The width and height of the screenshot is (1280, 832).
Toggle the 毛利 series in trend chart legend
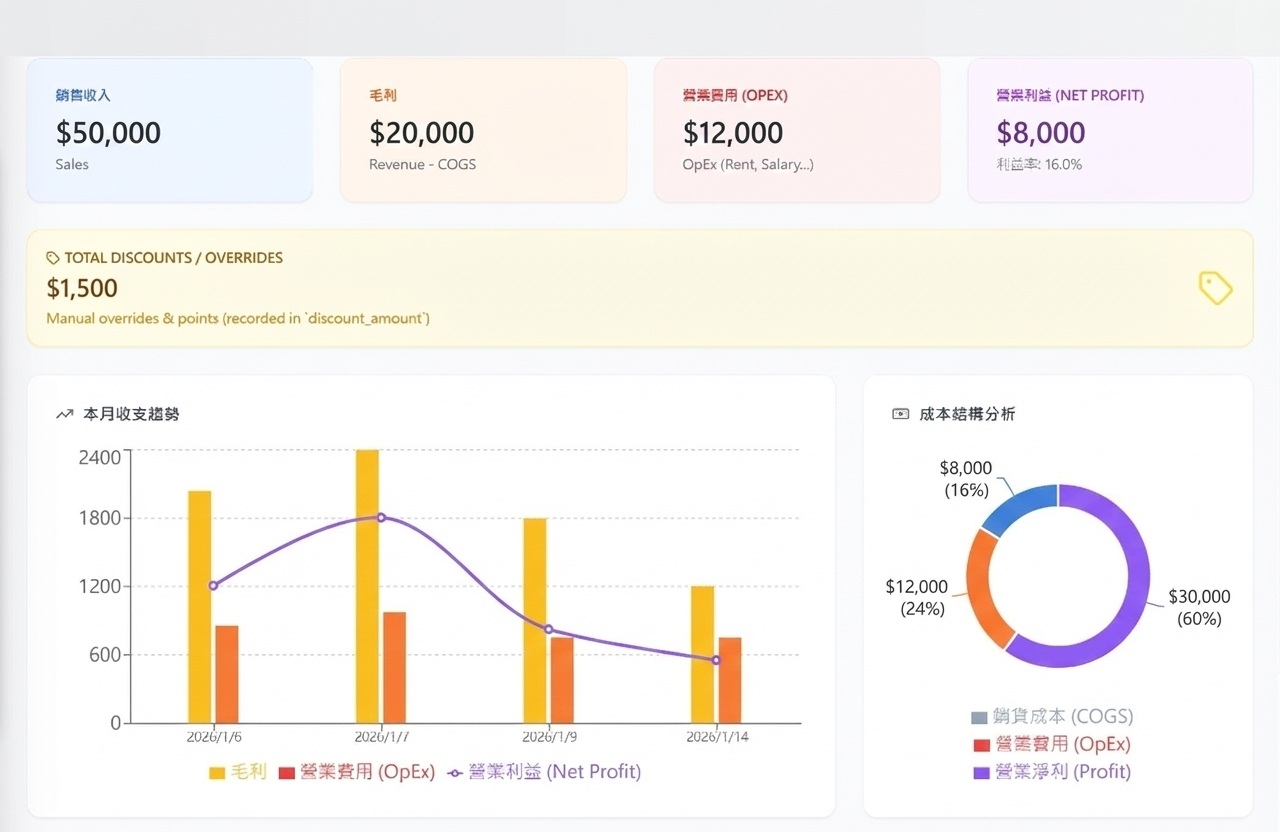[238, 772]
